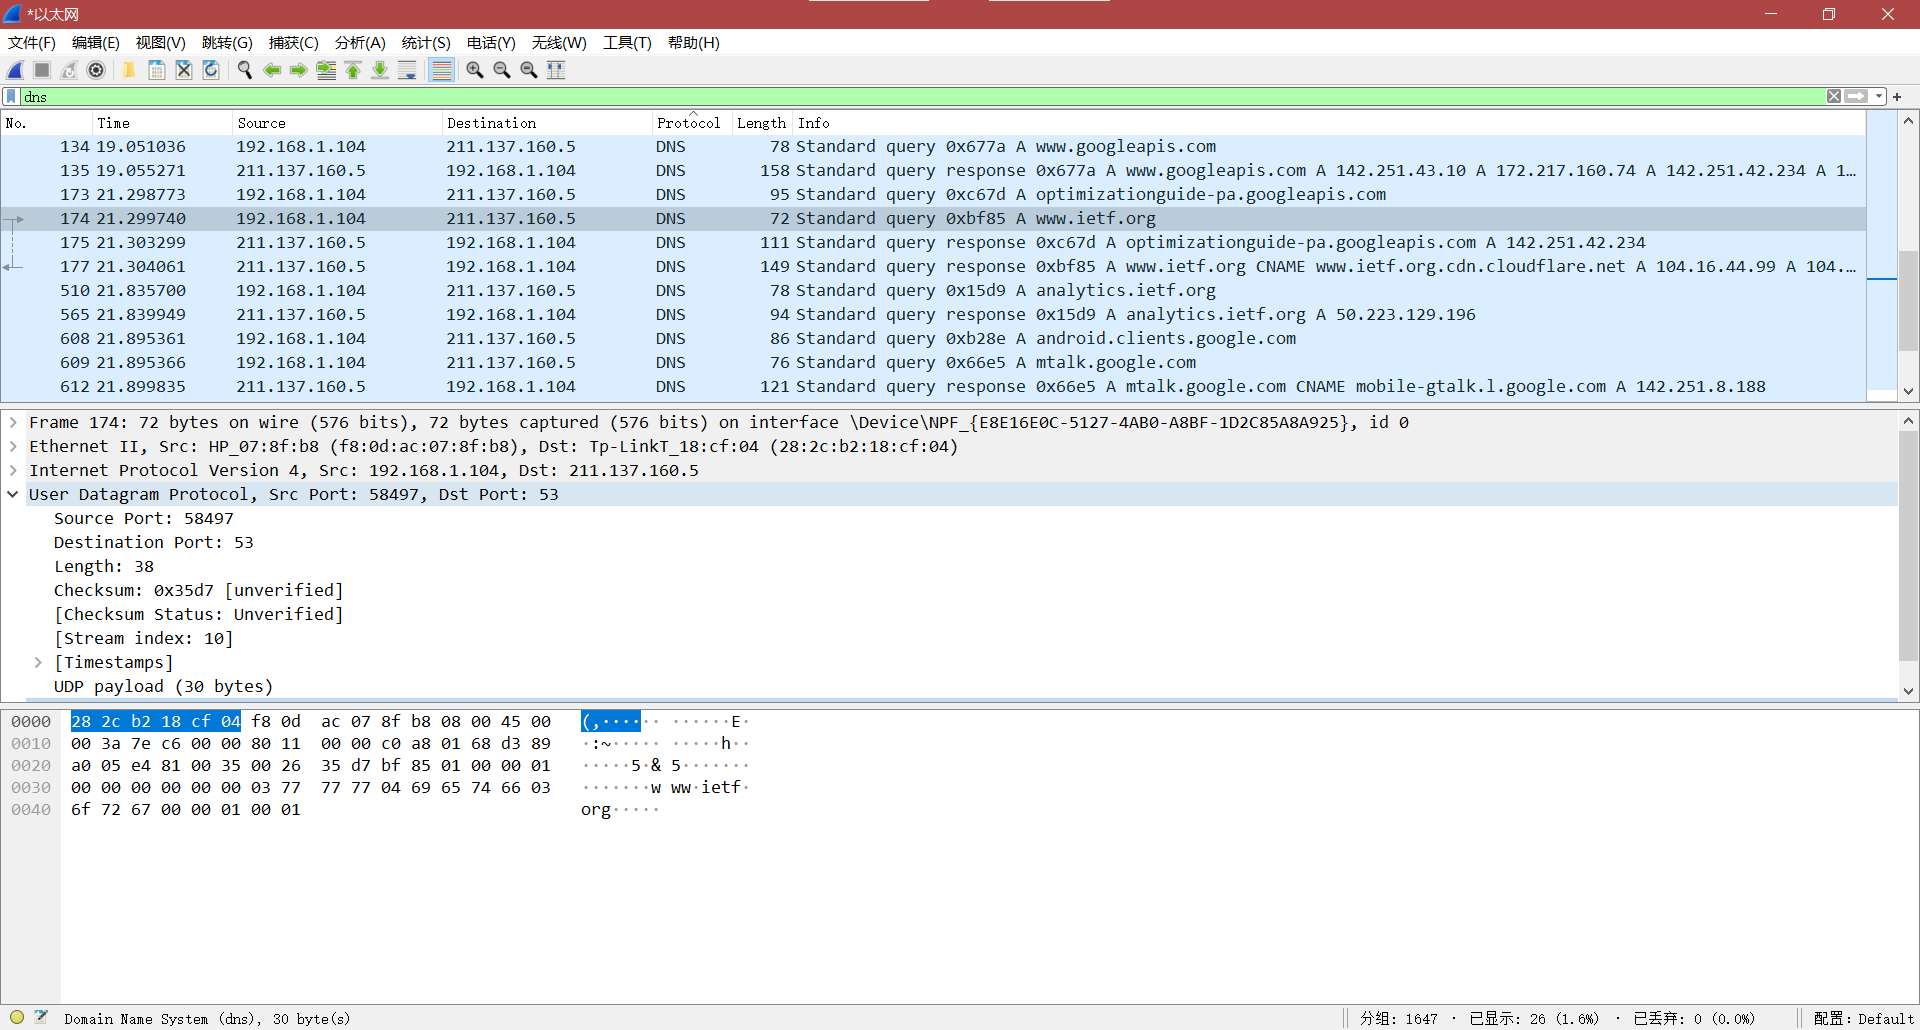The image size is (1920, 1030).
Task: Open capture options gear icon
Action: point(96,70)
